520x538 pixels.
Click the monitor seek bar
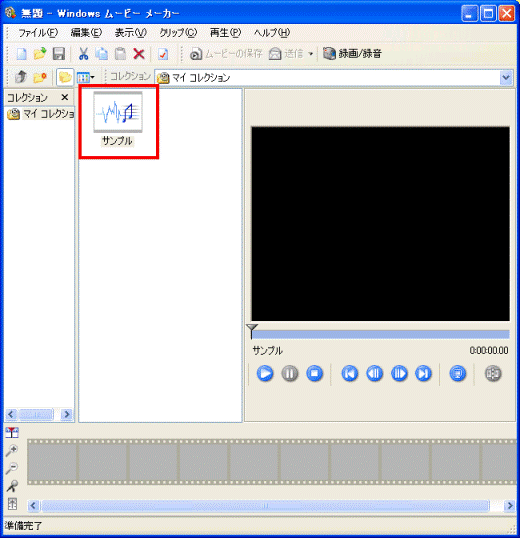pos(380,335)
